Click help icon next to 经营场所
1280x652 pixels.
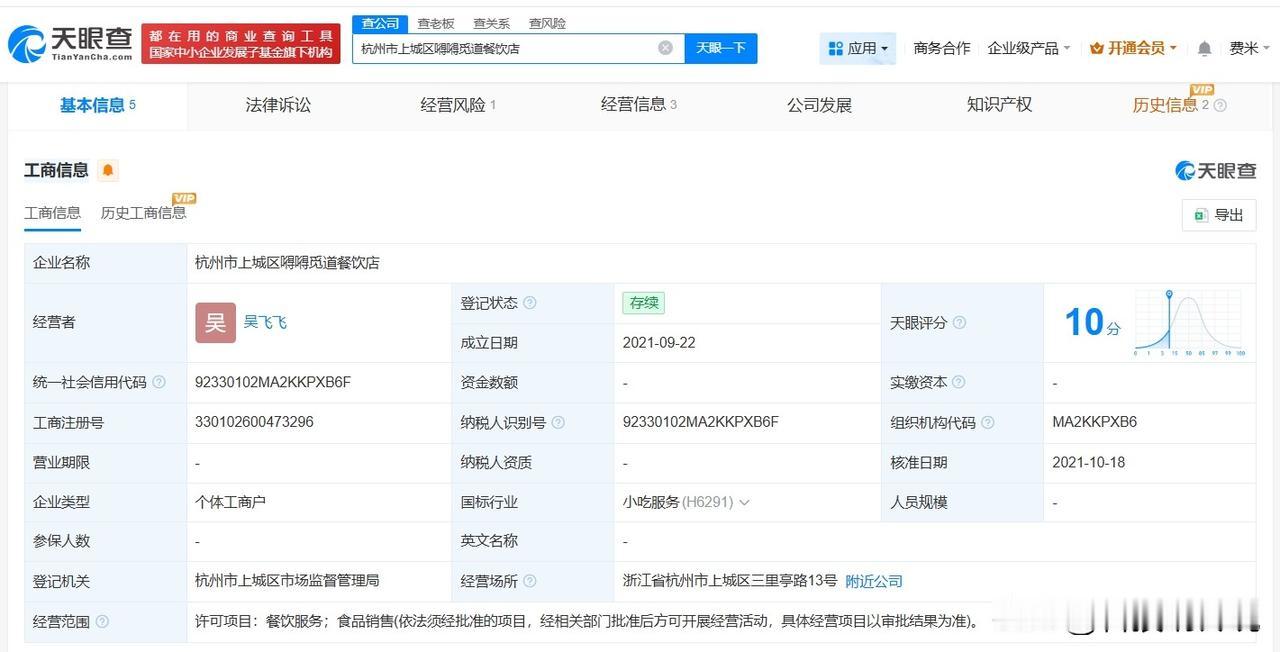coord(529,581)
